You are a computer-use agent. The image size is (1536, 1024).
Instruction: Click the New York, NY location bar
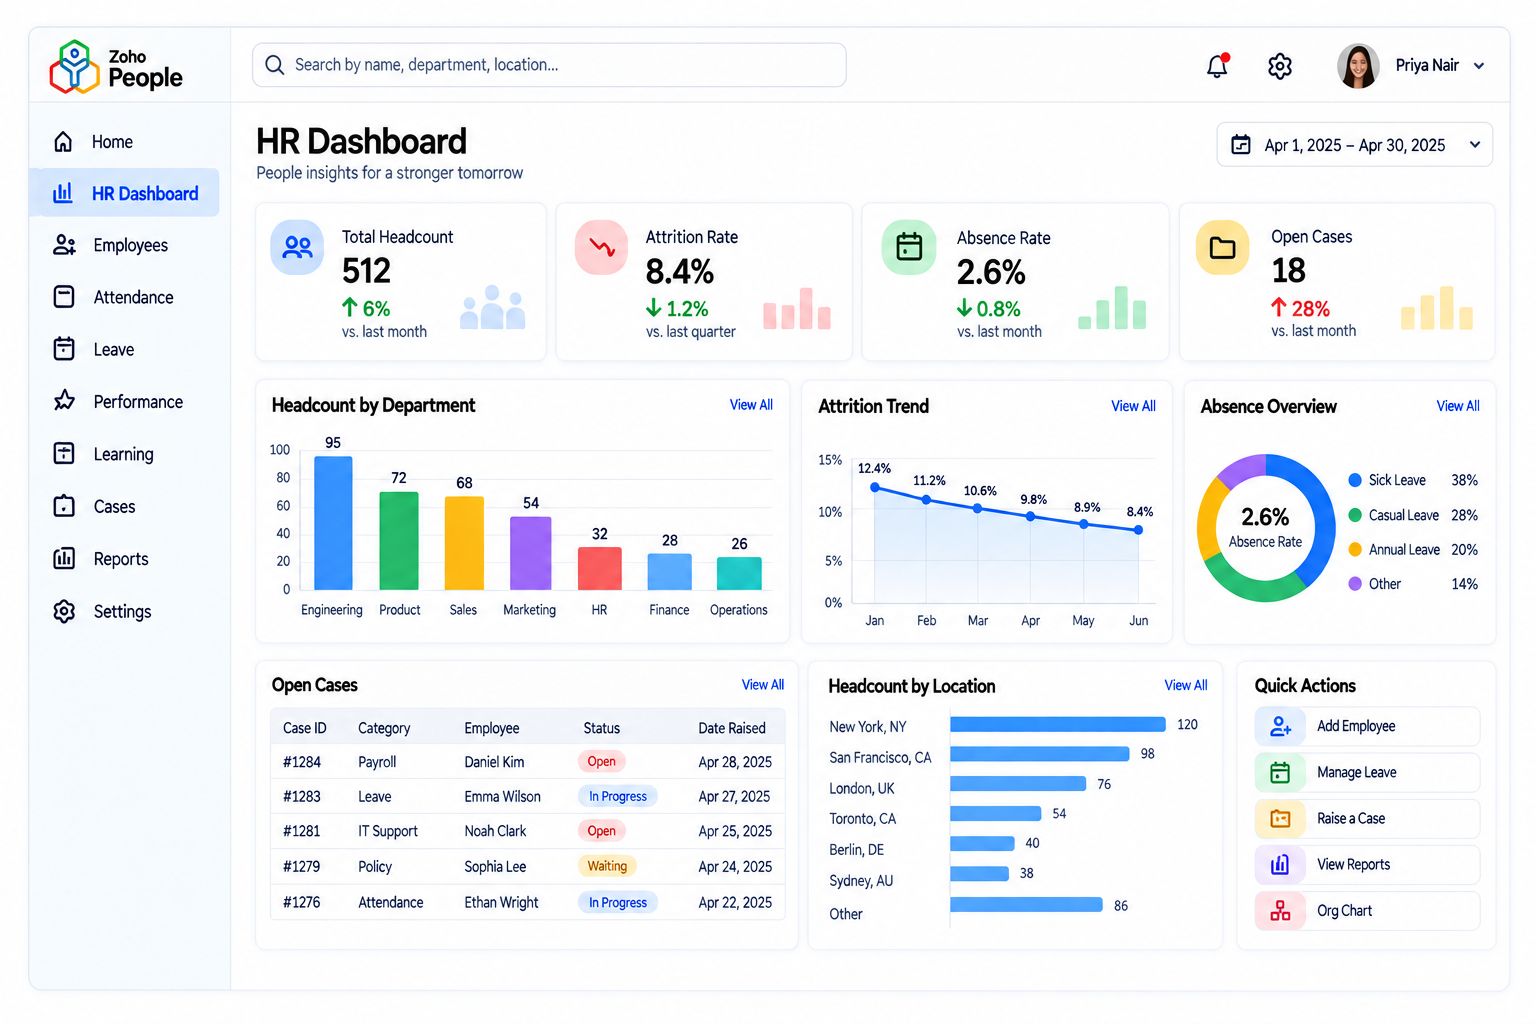click(1058, 724)
